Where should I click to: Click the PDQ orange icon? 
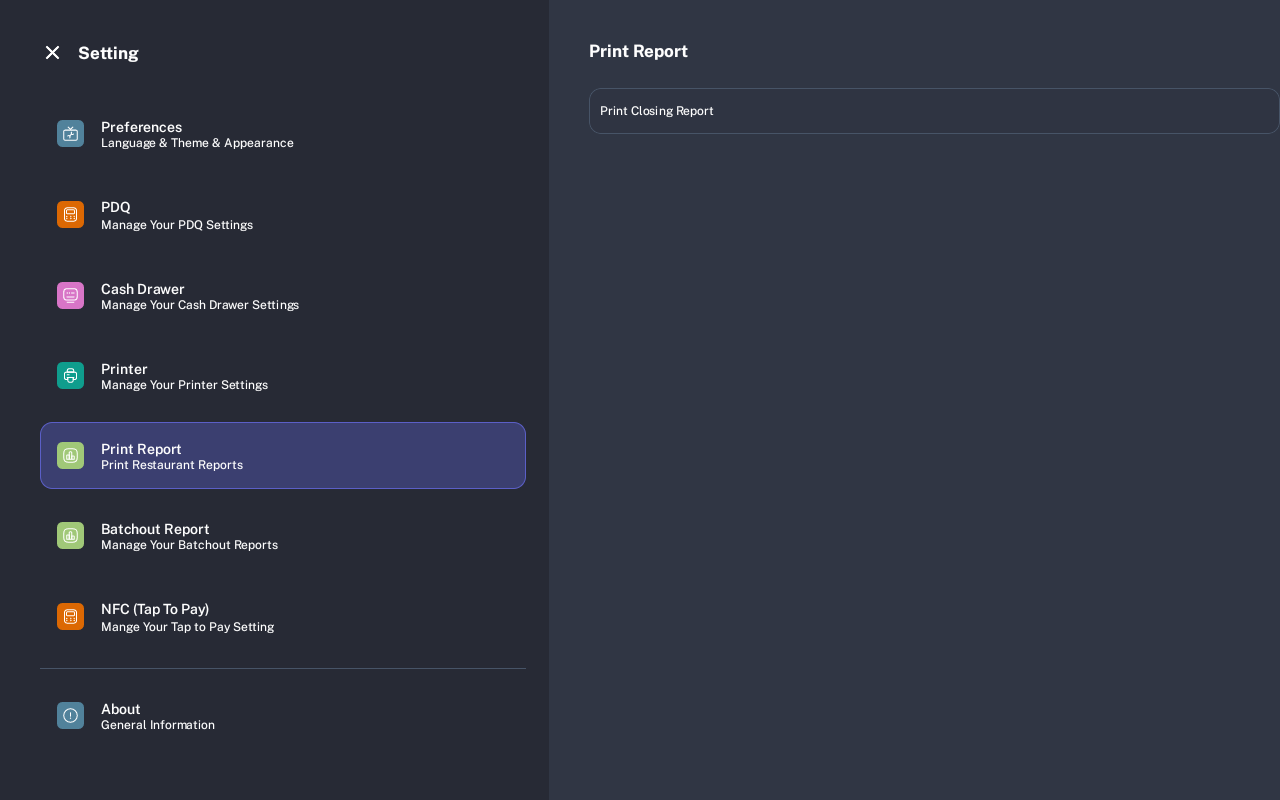pyautogui.click(x=70, y=214)
